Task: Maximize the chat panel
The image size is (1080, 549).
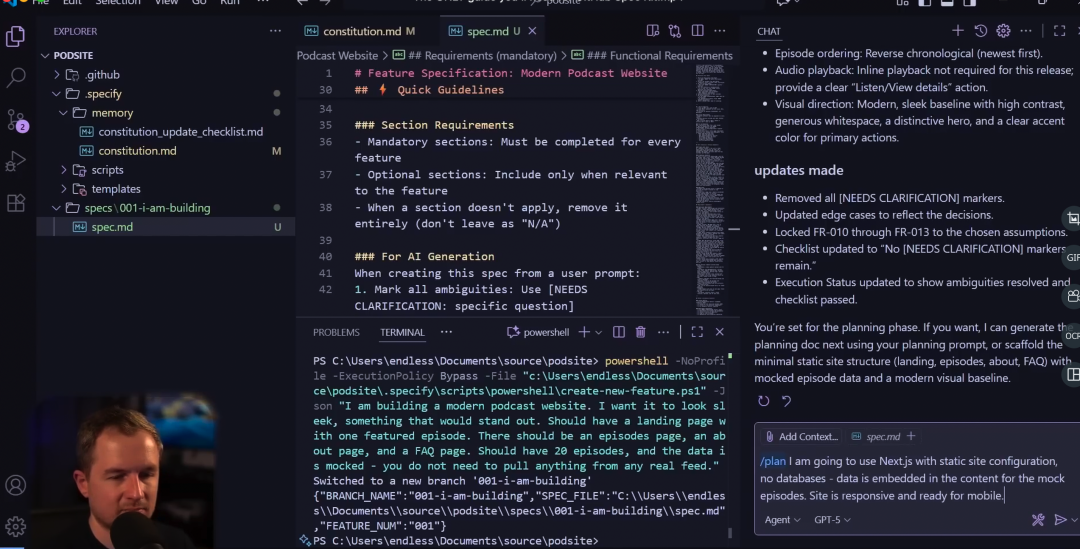Action: [x=1059, y=31]
